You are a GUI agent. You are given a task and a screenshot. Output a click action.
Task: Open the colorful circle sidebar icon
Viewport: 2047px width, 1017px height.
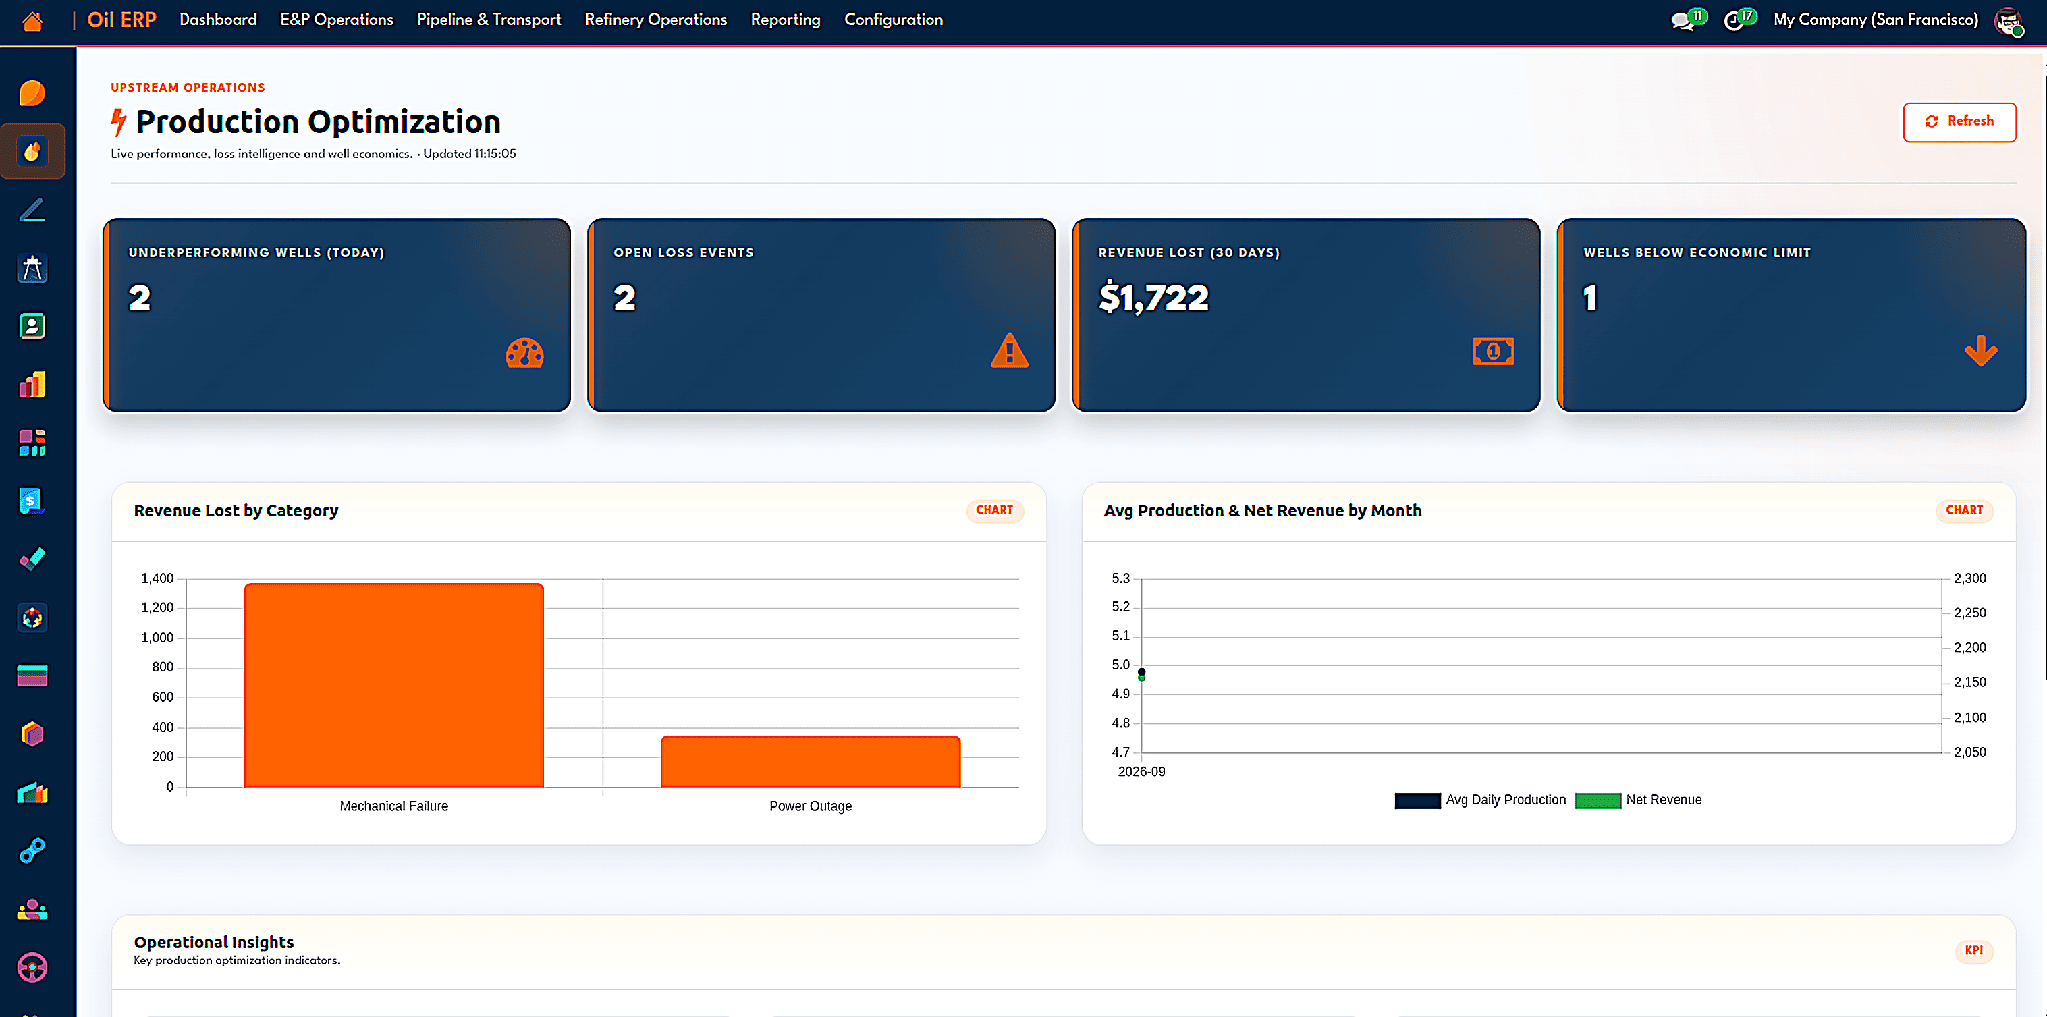32,618
